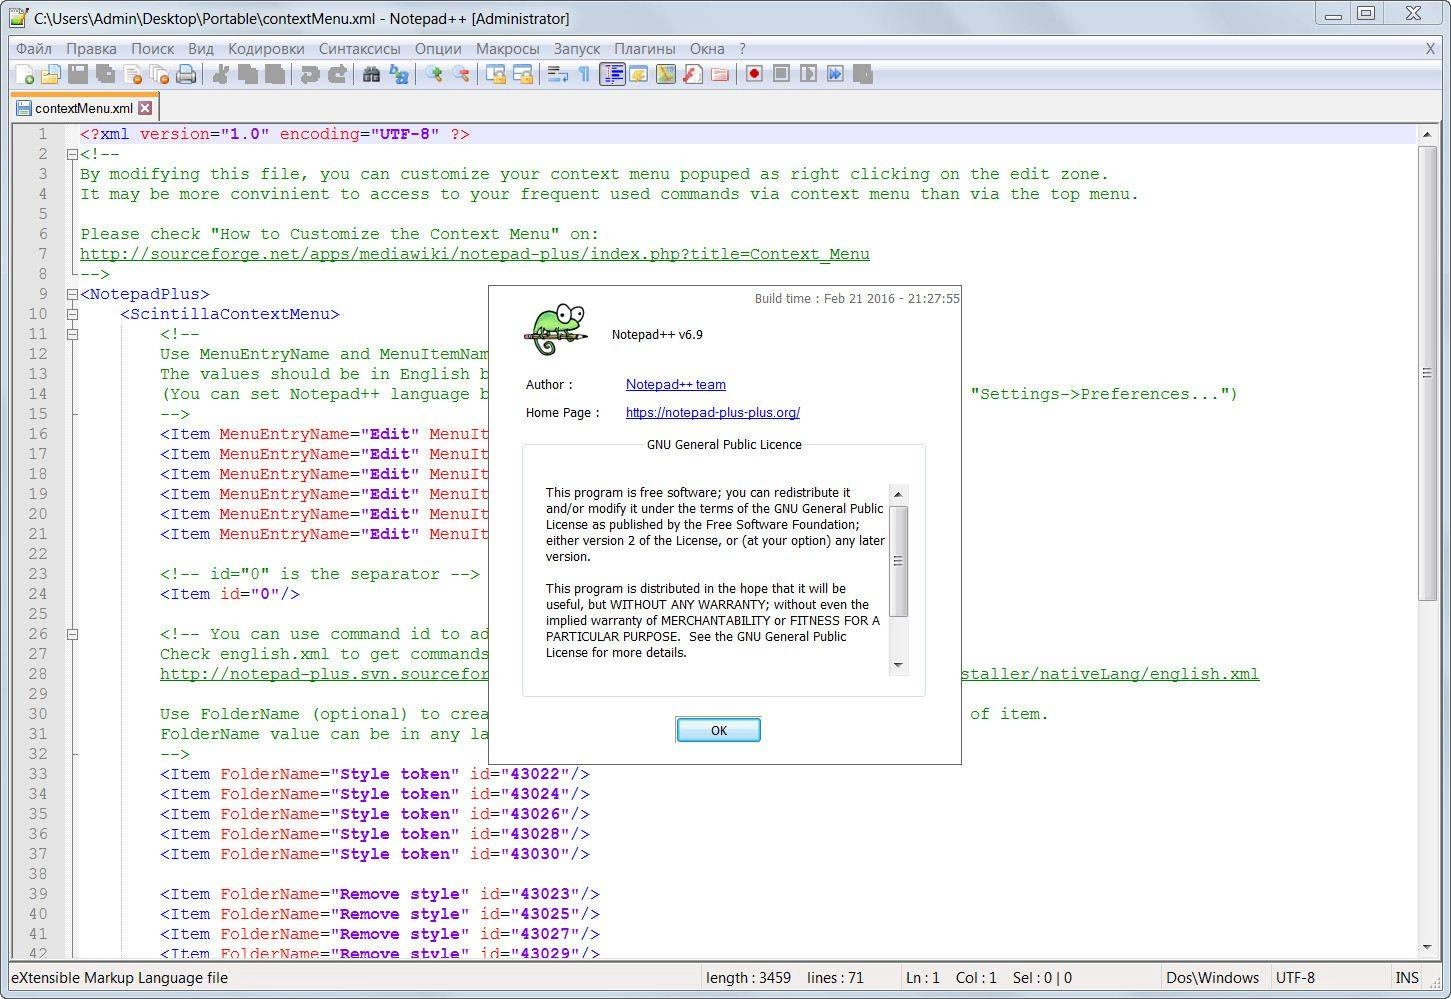Open Find with the binoculars icon
The height and width of the screenshot is (999, 1451).
pyautogui.click(x=371, y=74)
